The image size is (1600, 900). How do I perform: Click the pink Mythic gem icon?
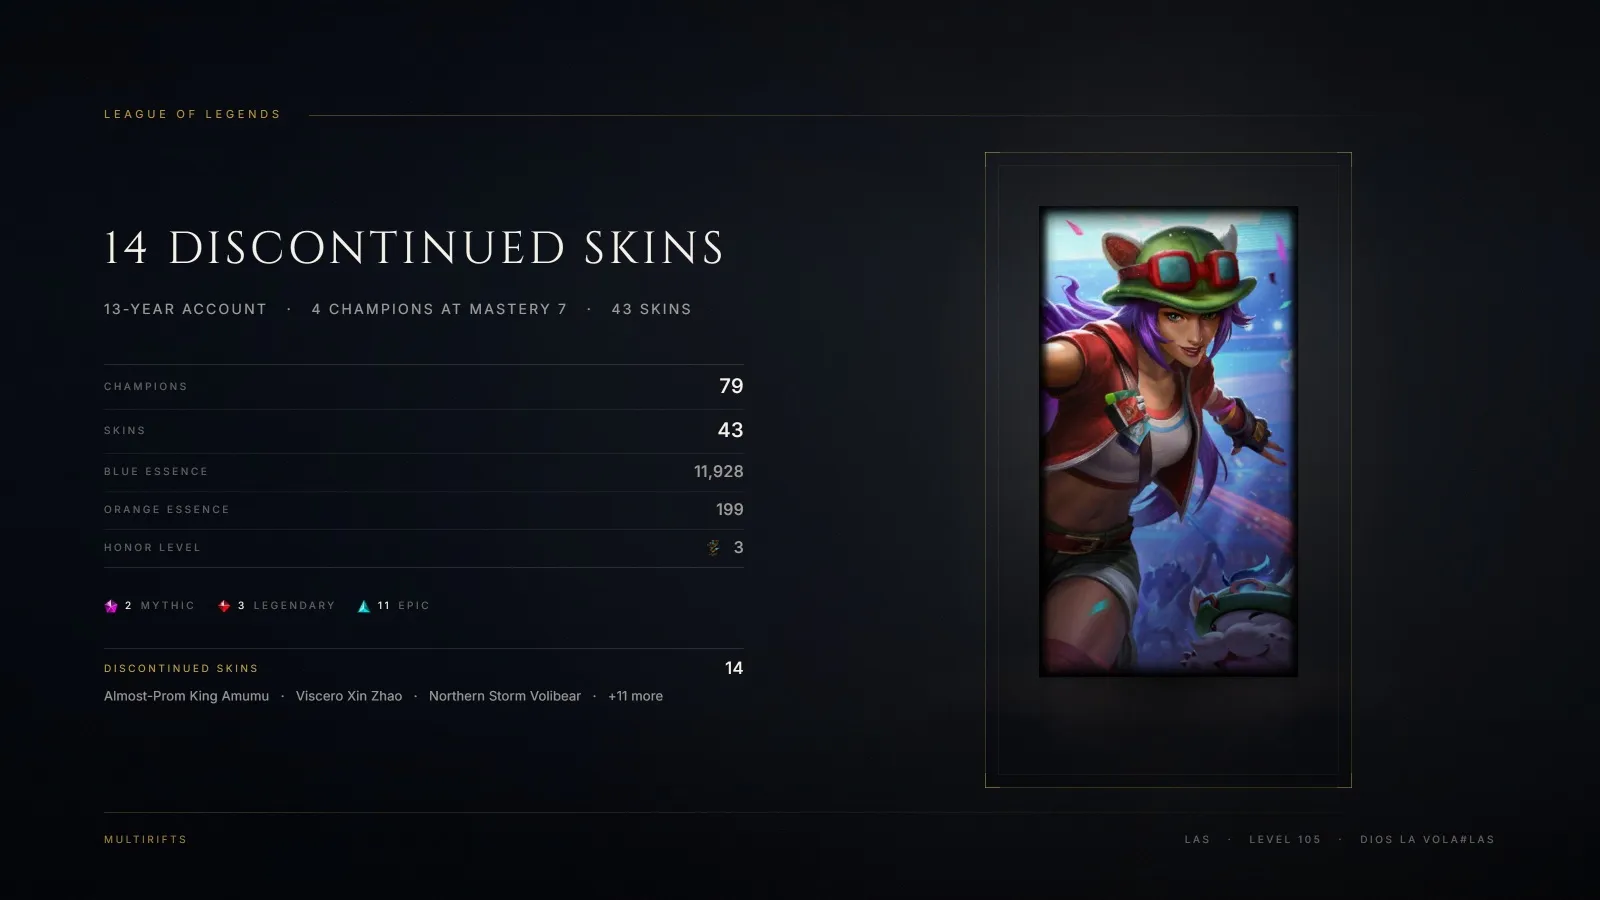click(x=111, y=606)
